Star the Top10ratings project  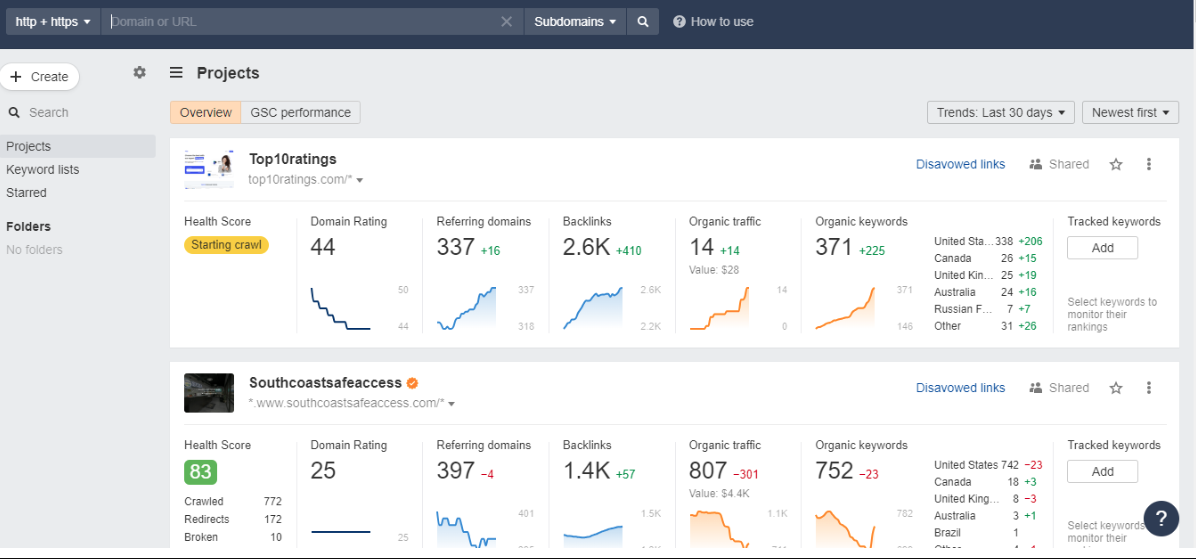click(x=1116, y=164)
